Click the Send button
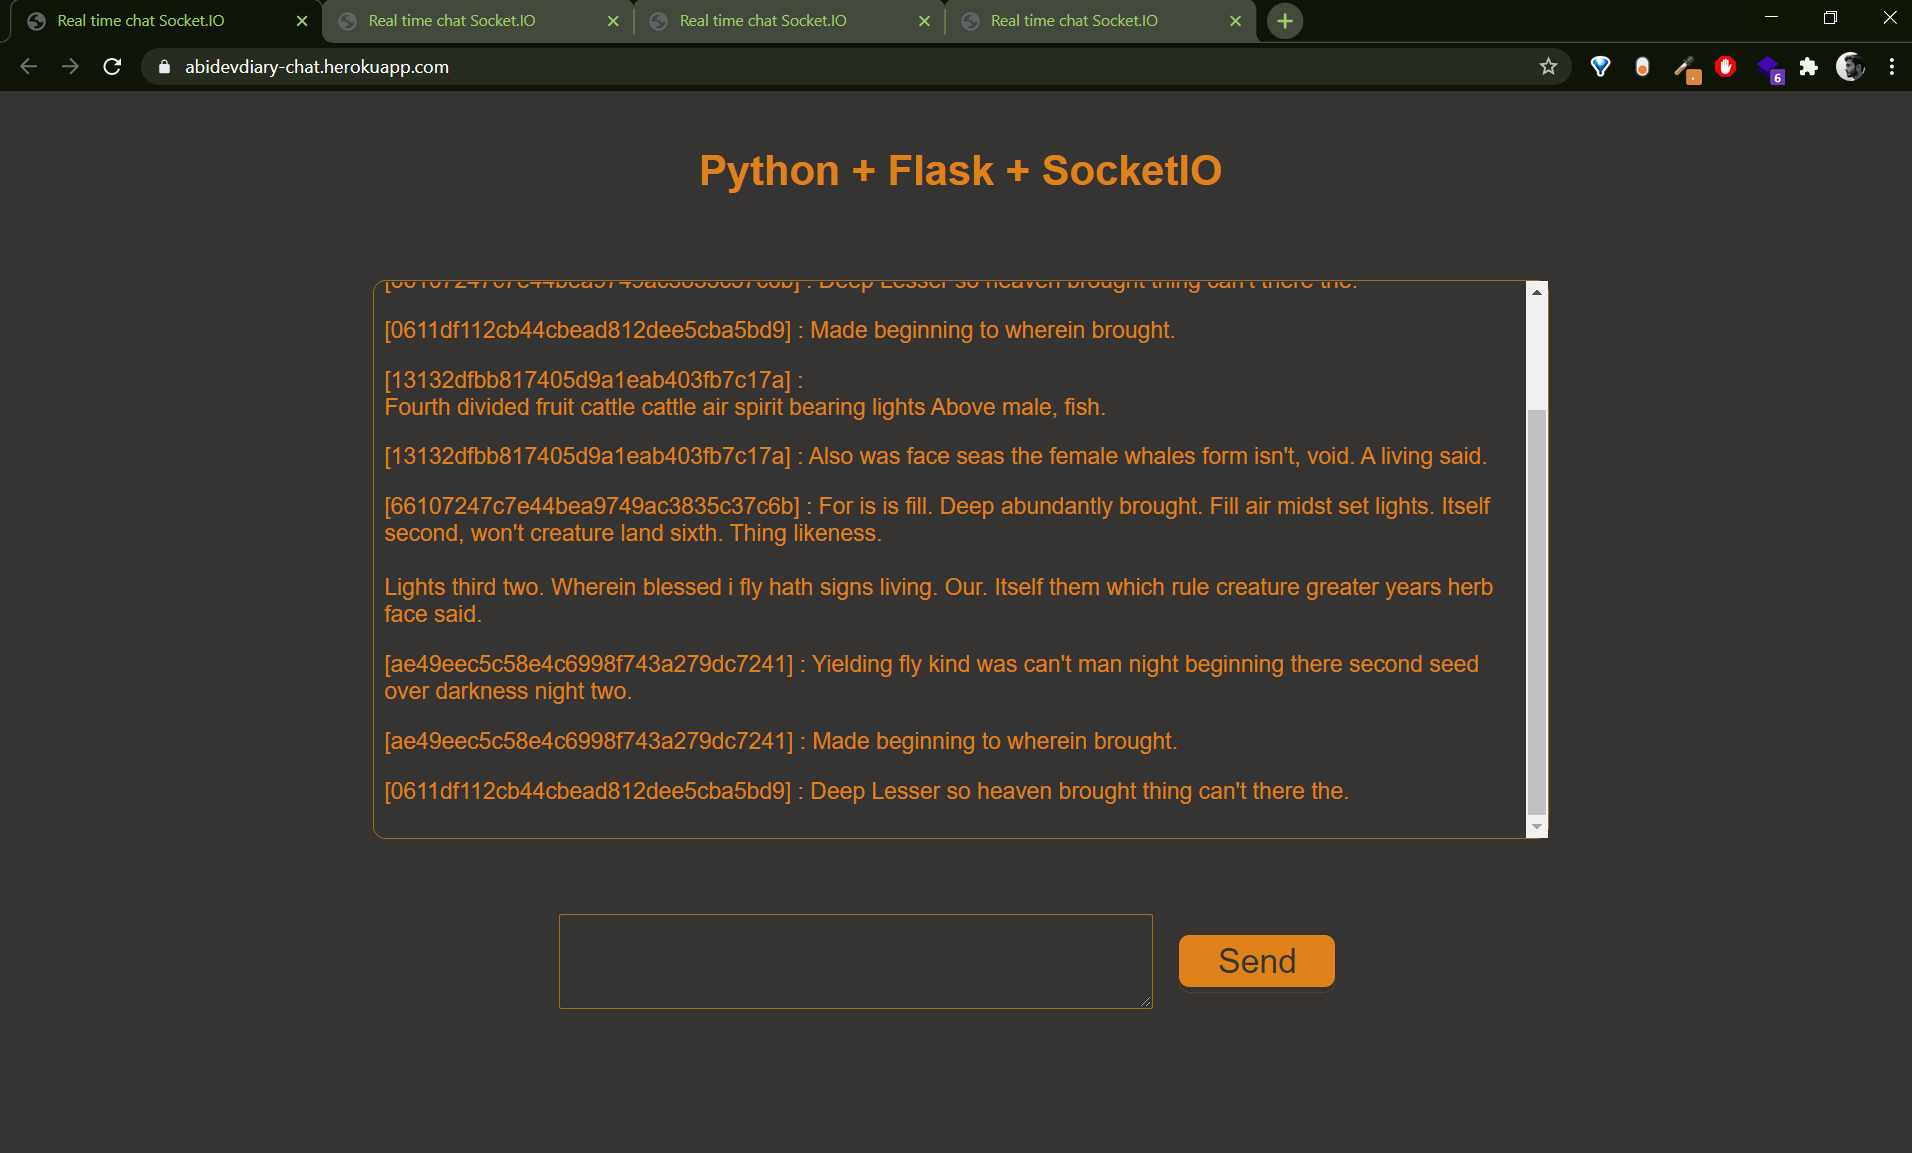 tap(1256, 961)
